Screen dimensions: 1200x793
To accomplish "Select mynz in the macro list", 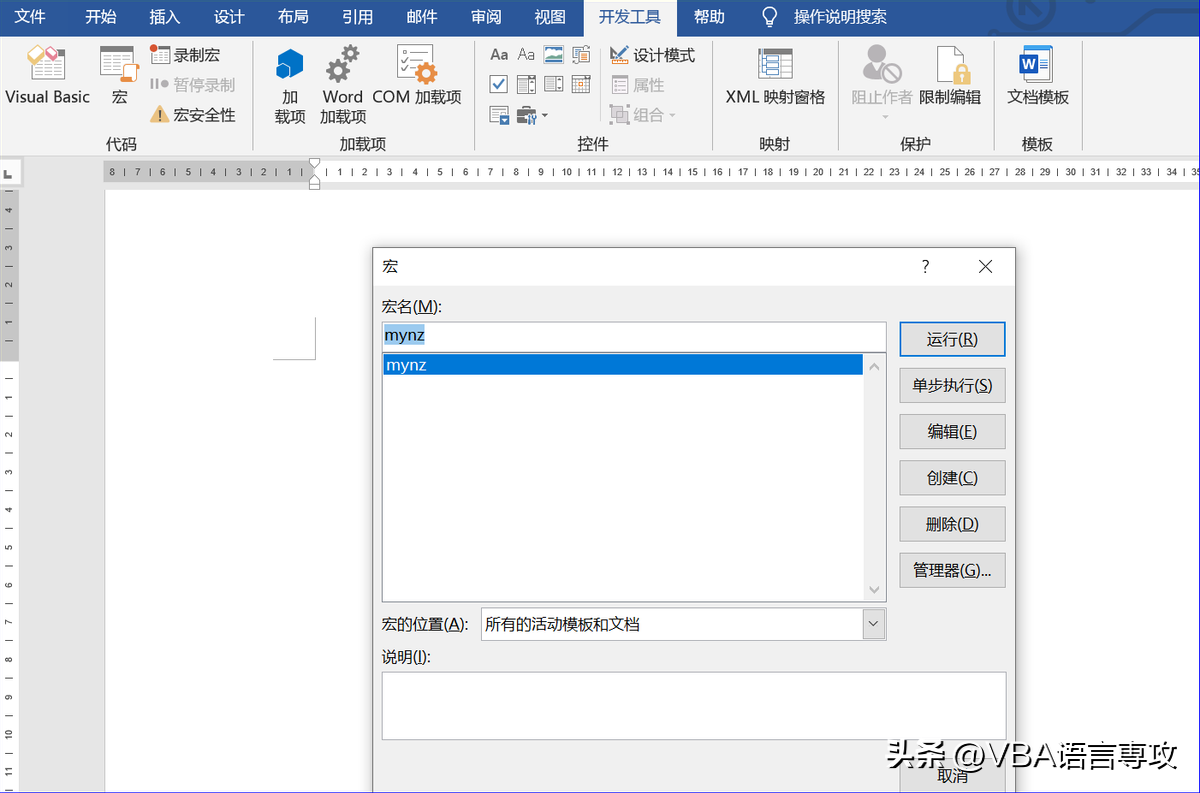I will click(622, 365).
